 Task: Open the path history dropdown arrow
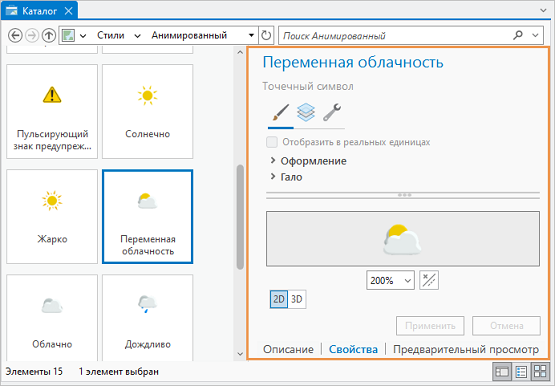tap(251, 35)
